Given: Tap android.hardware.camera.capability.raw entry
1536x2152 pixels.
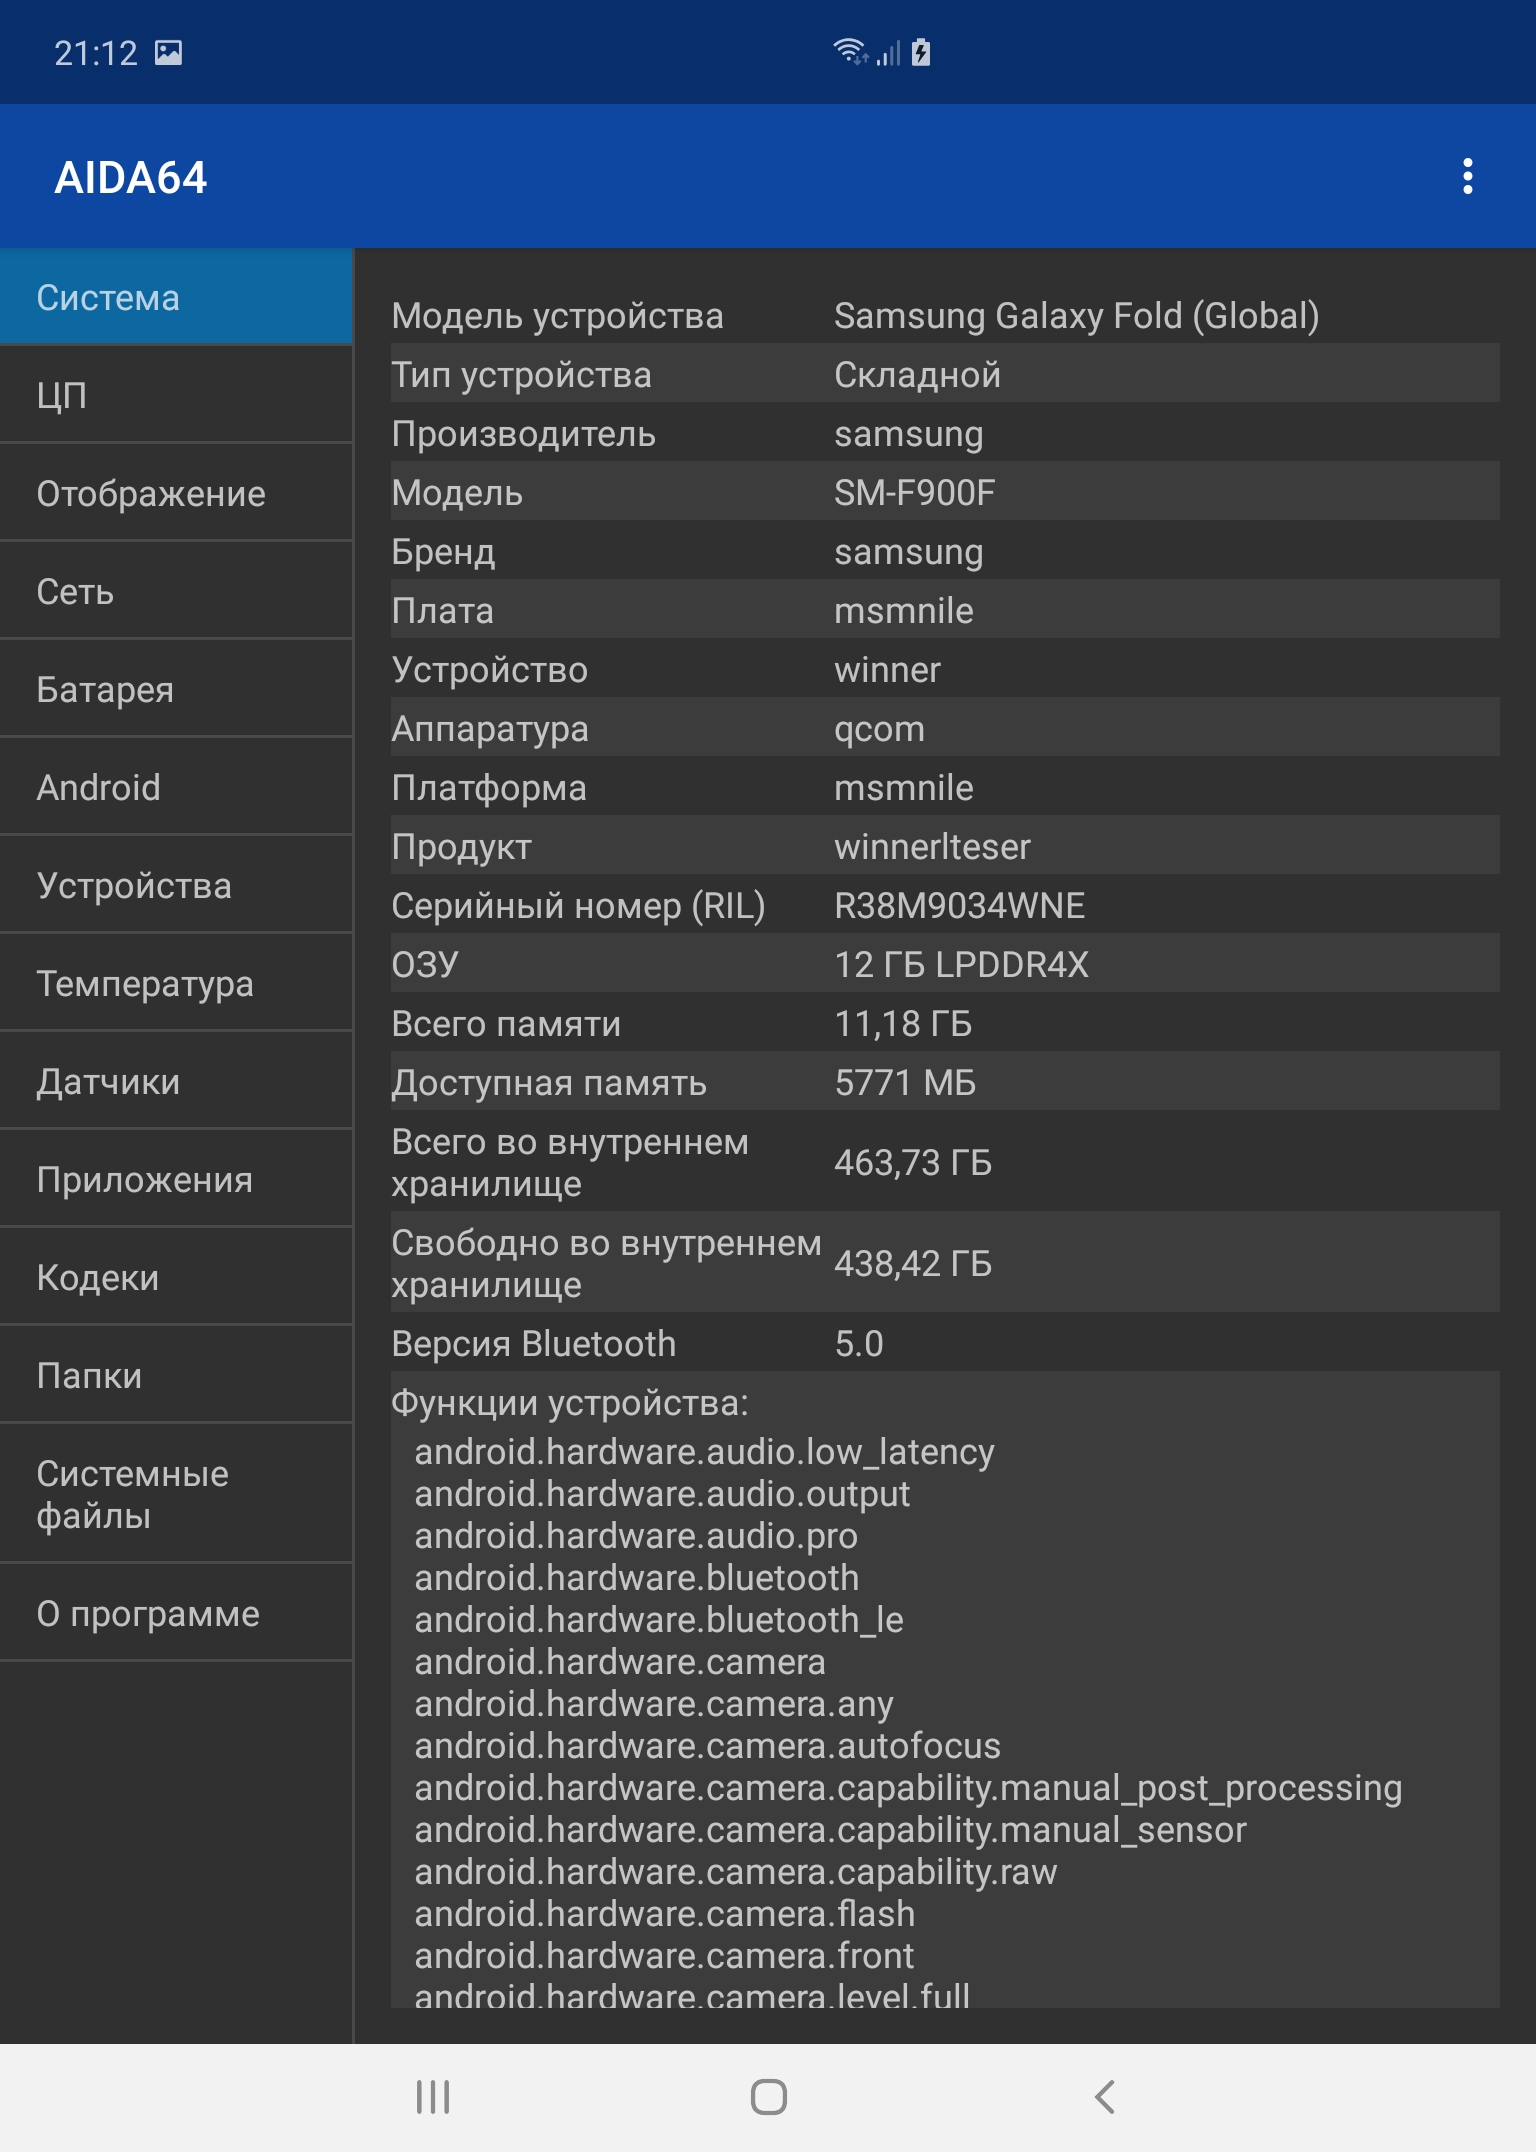Looking at the screenshot, I should pyautogui.click(x=735, y=1871).
